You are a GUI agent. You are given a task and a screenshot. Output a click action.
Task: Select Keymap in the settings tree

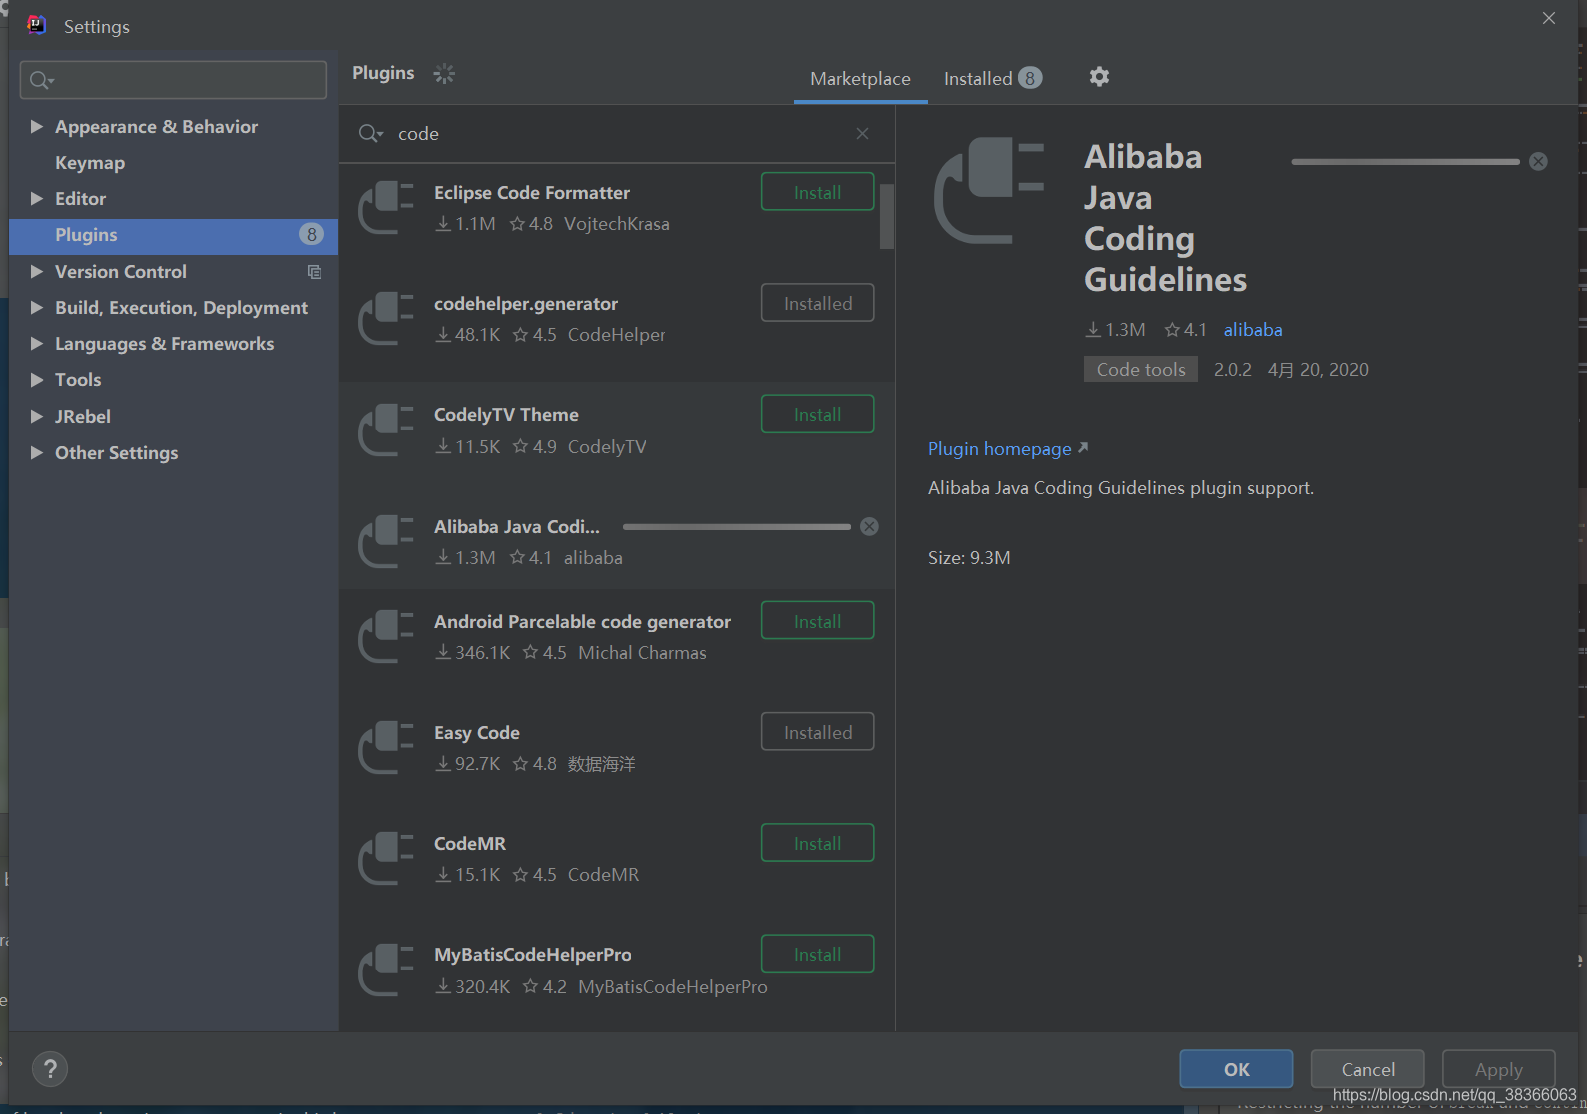90,163
